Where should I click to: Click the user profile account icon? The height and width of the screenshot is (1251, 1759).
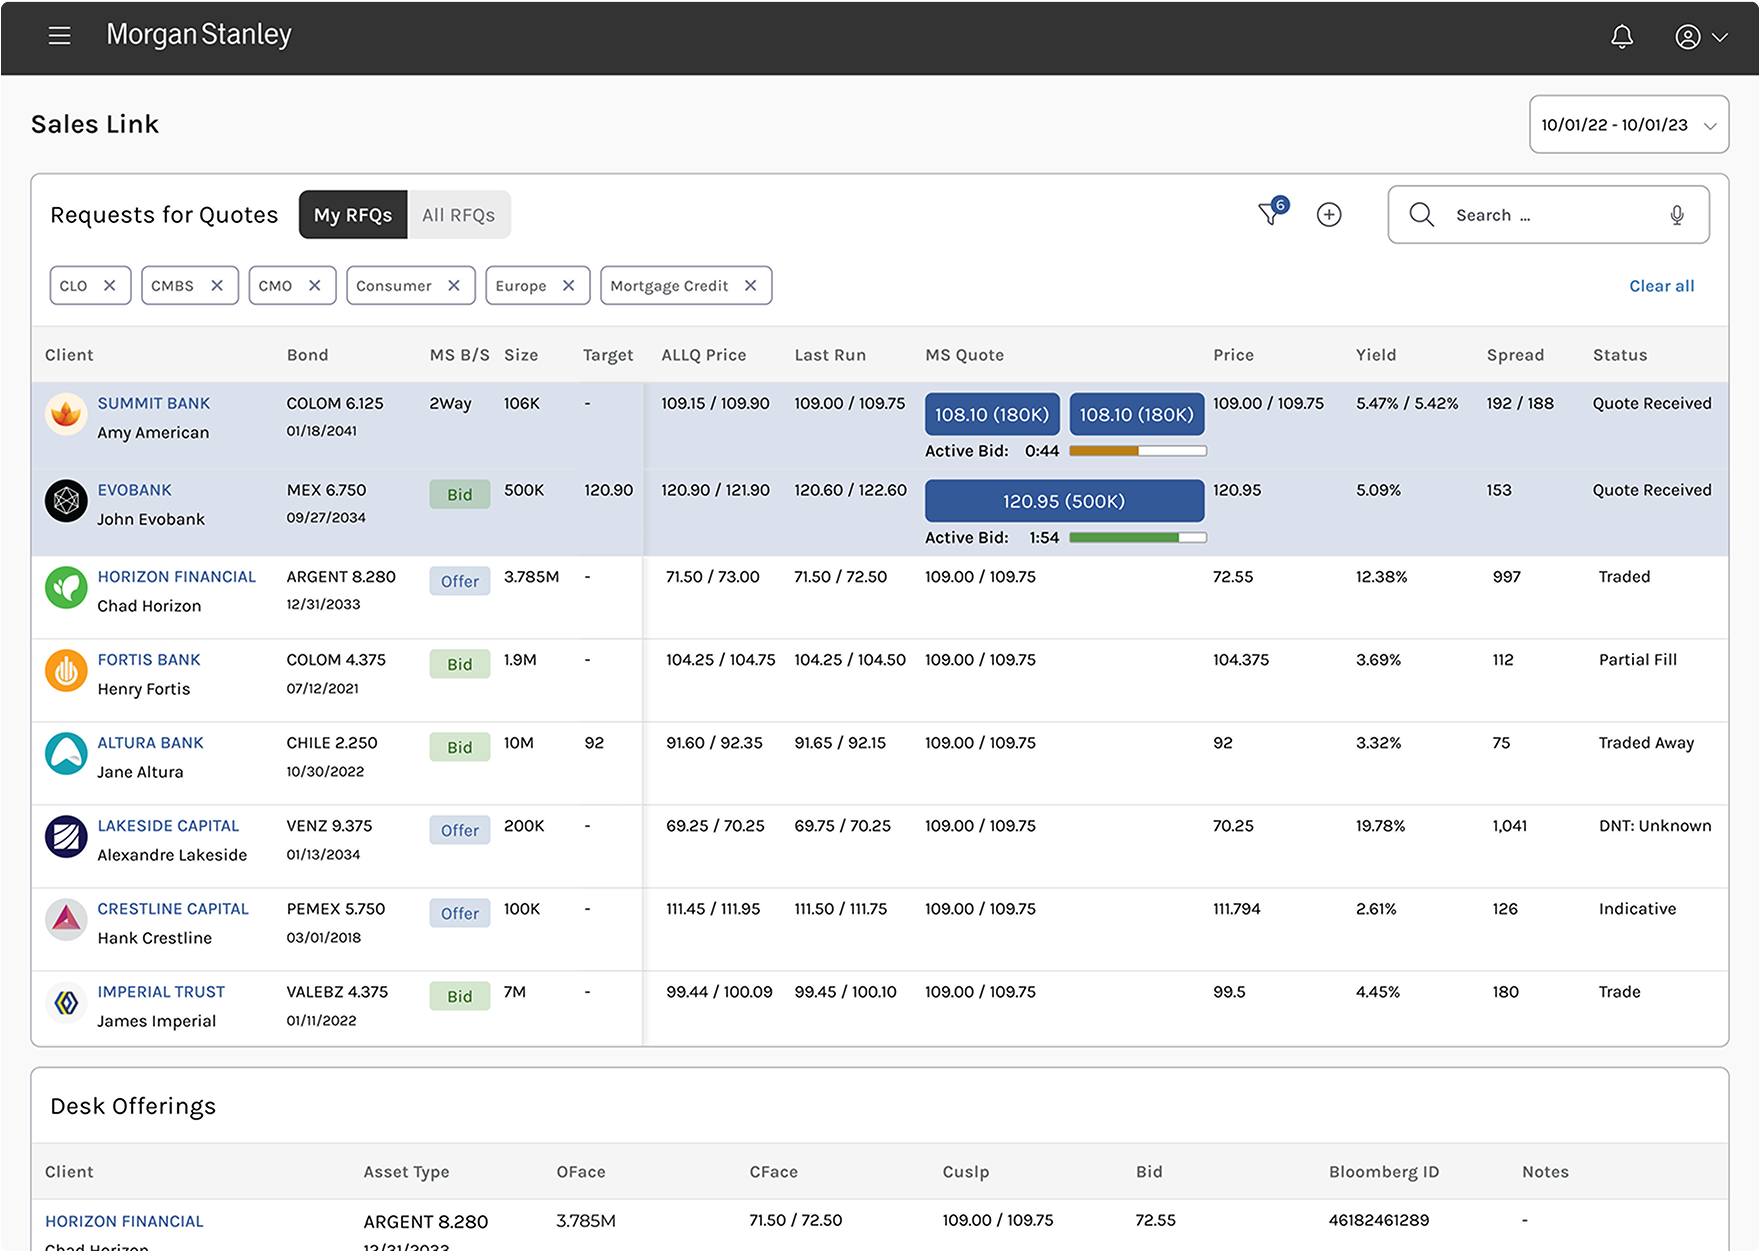coord(1687,37)
